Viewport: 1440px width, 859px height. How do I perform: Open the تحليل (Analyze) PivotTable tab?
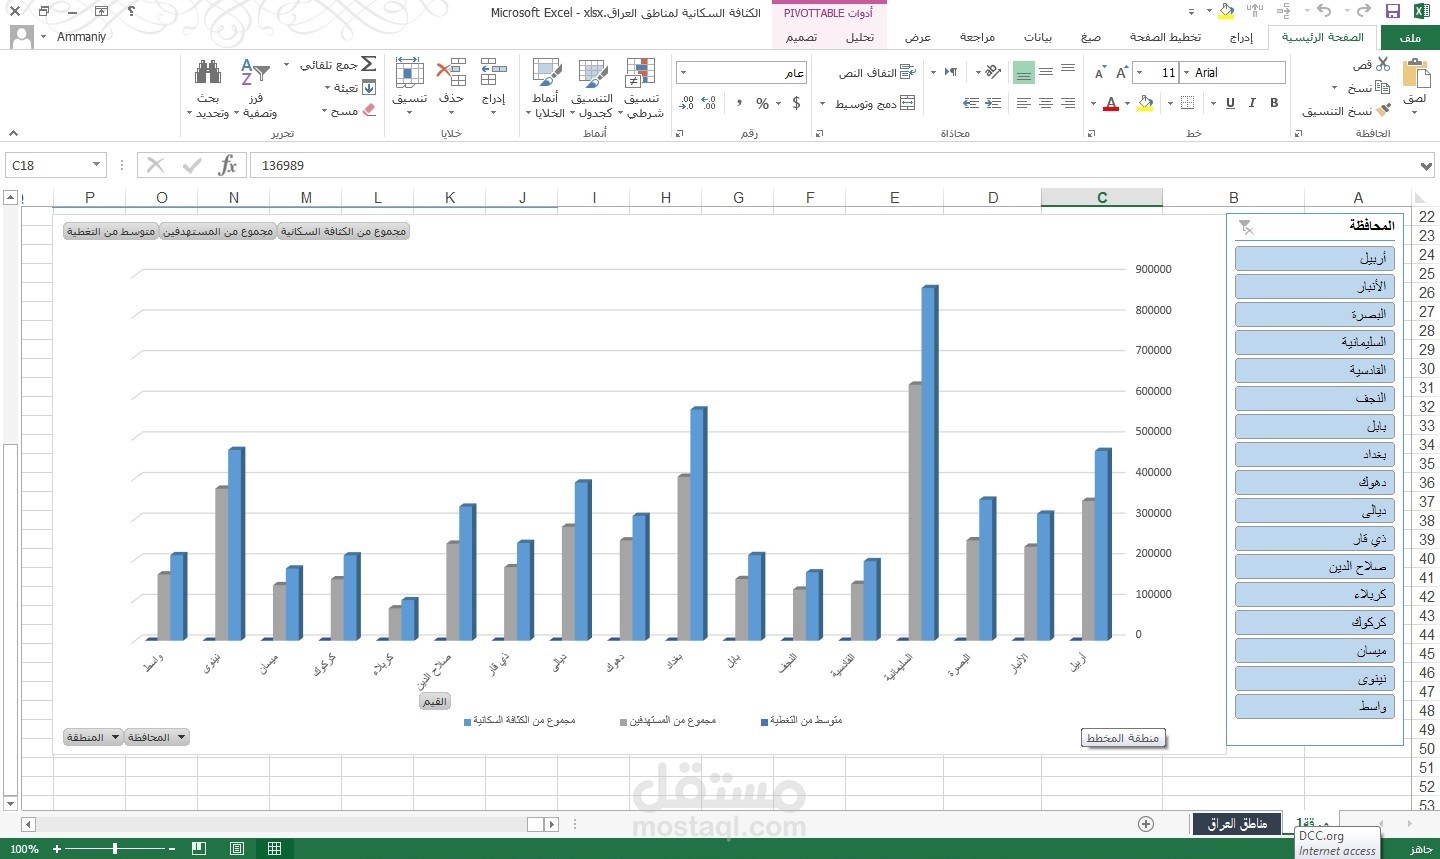[x=860, y=37]
